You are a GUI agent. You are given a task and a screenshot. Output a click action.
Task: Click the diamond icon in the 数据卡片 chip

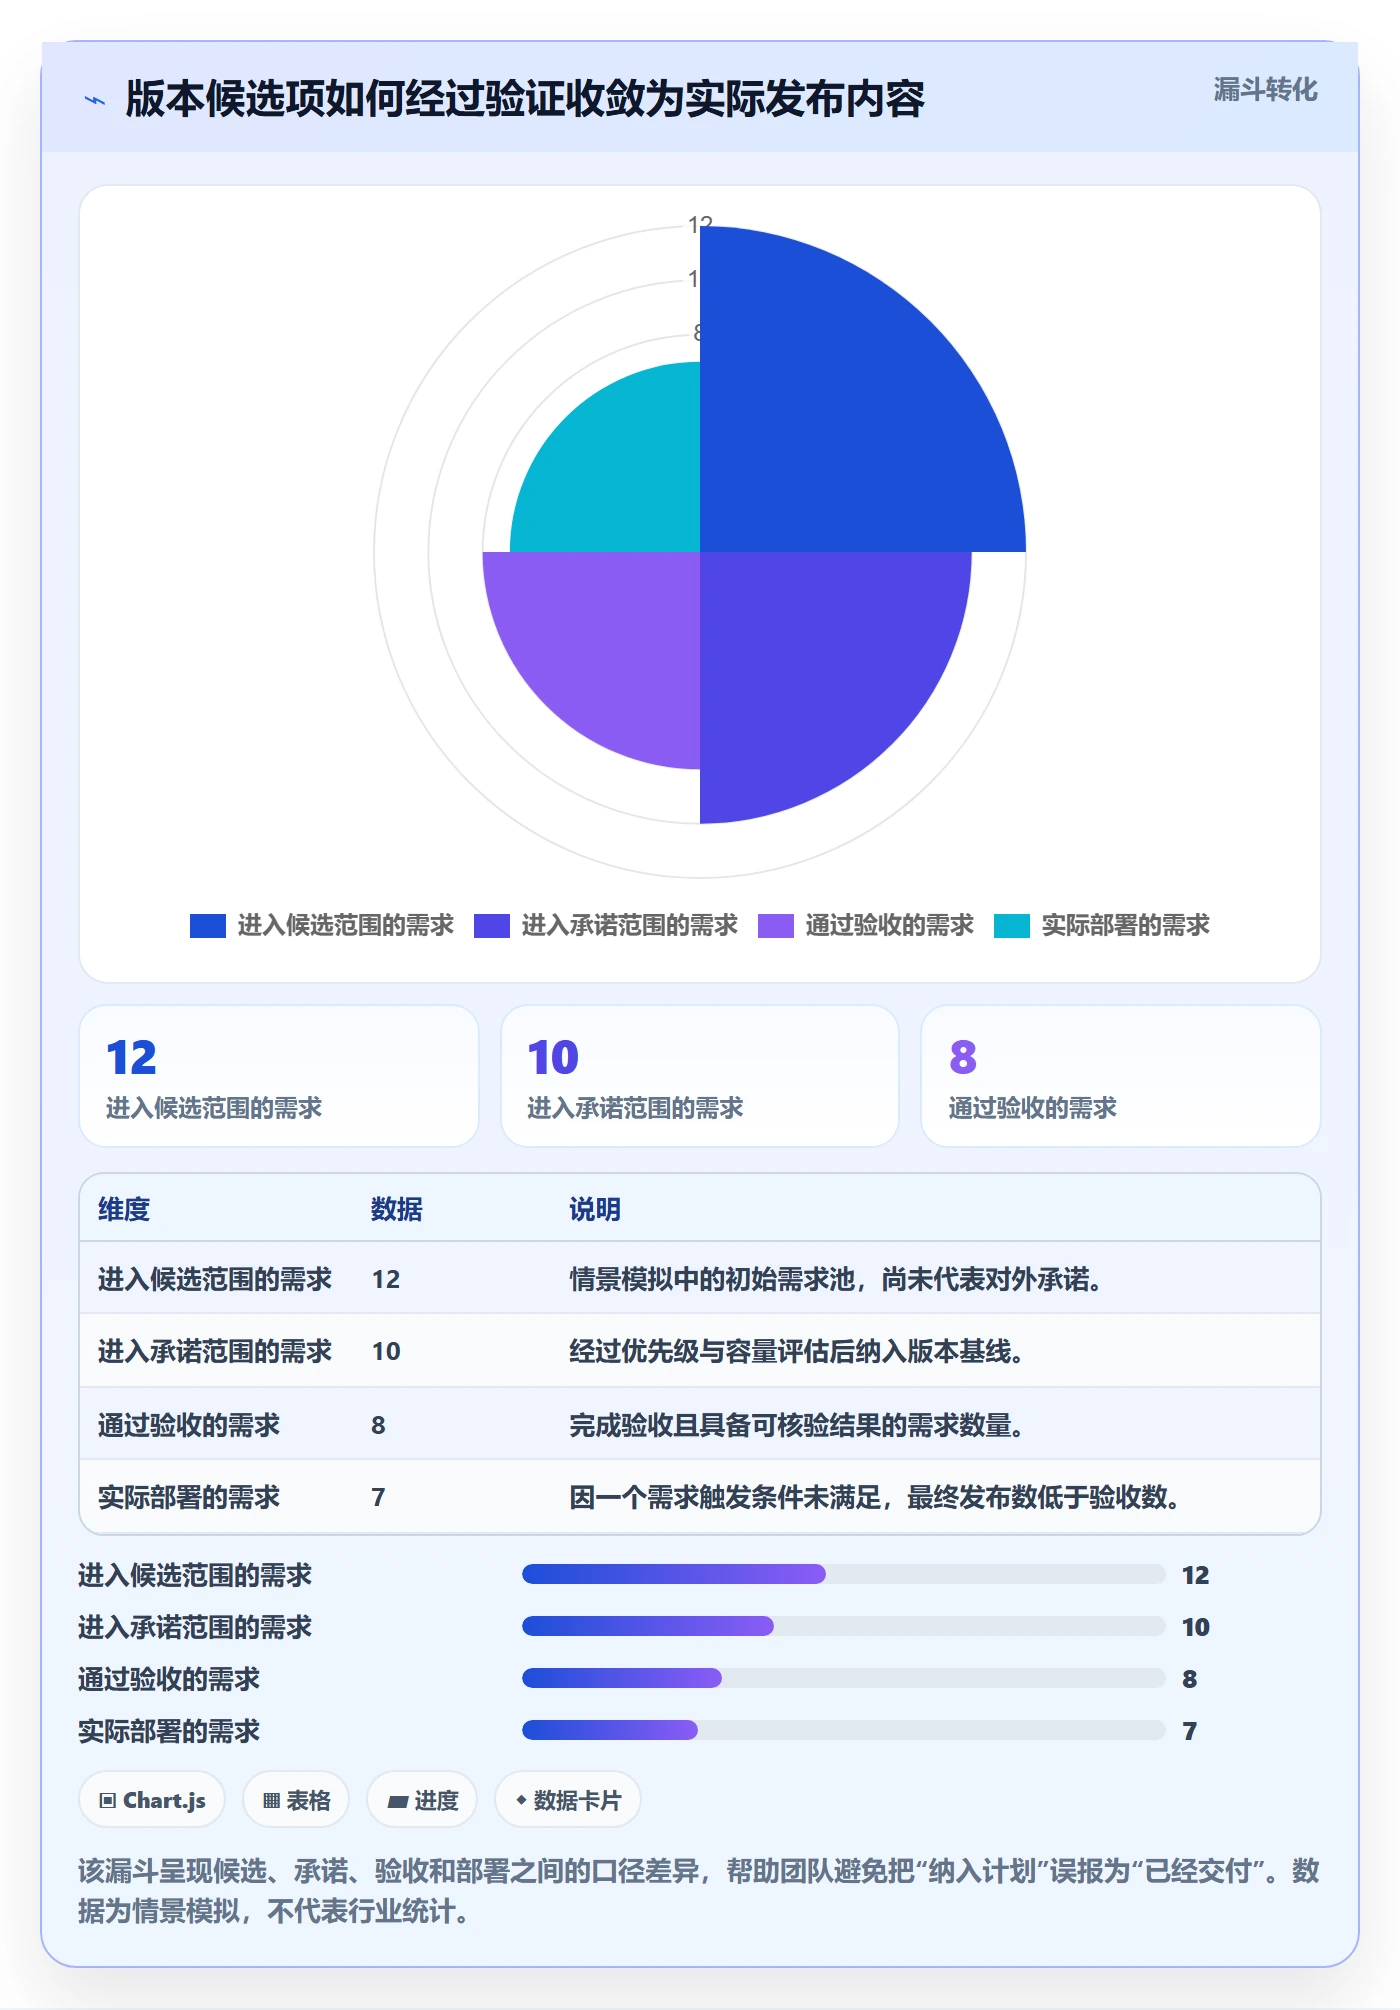pos(521,1800)
